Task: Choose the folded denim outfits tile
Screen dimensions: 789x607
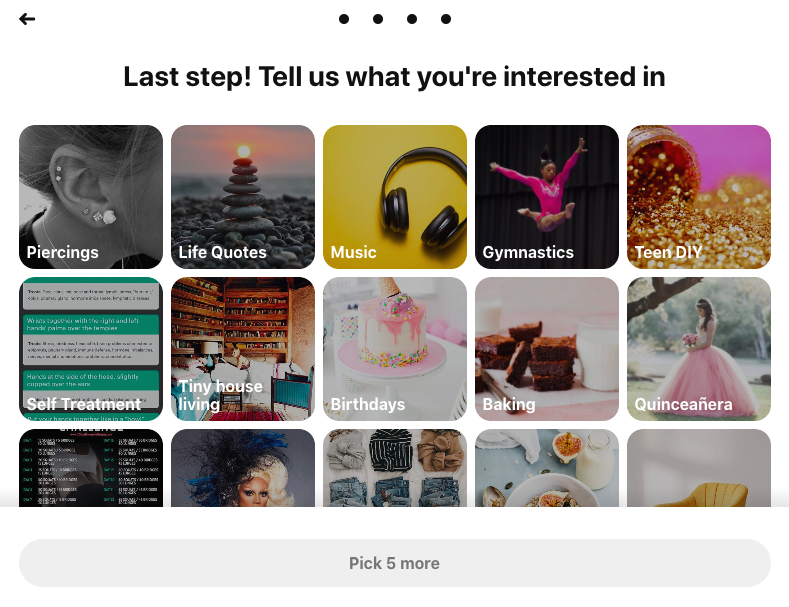Action: coord(395,467)
